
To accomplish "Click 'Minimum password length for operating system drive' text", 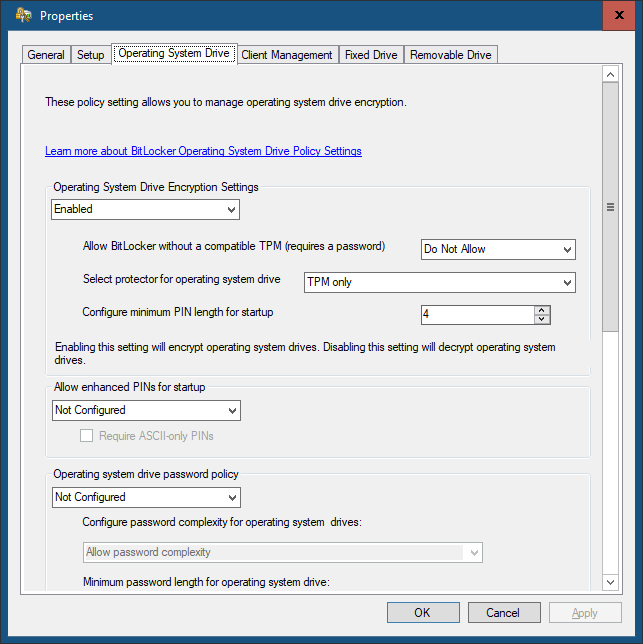I will 207,582.
